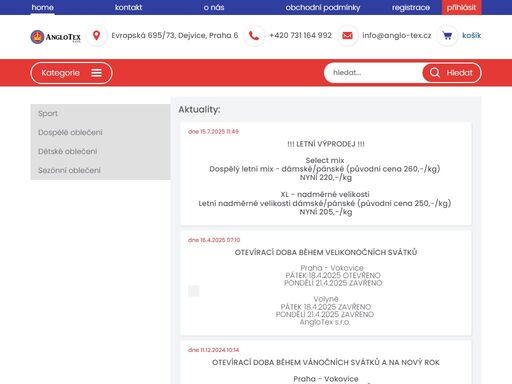Click the red phone icon
The image size is (512, 384).
click(x=254, y=35)
